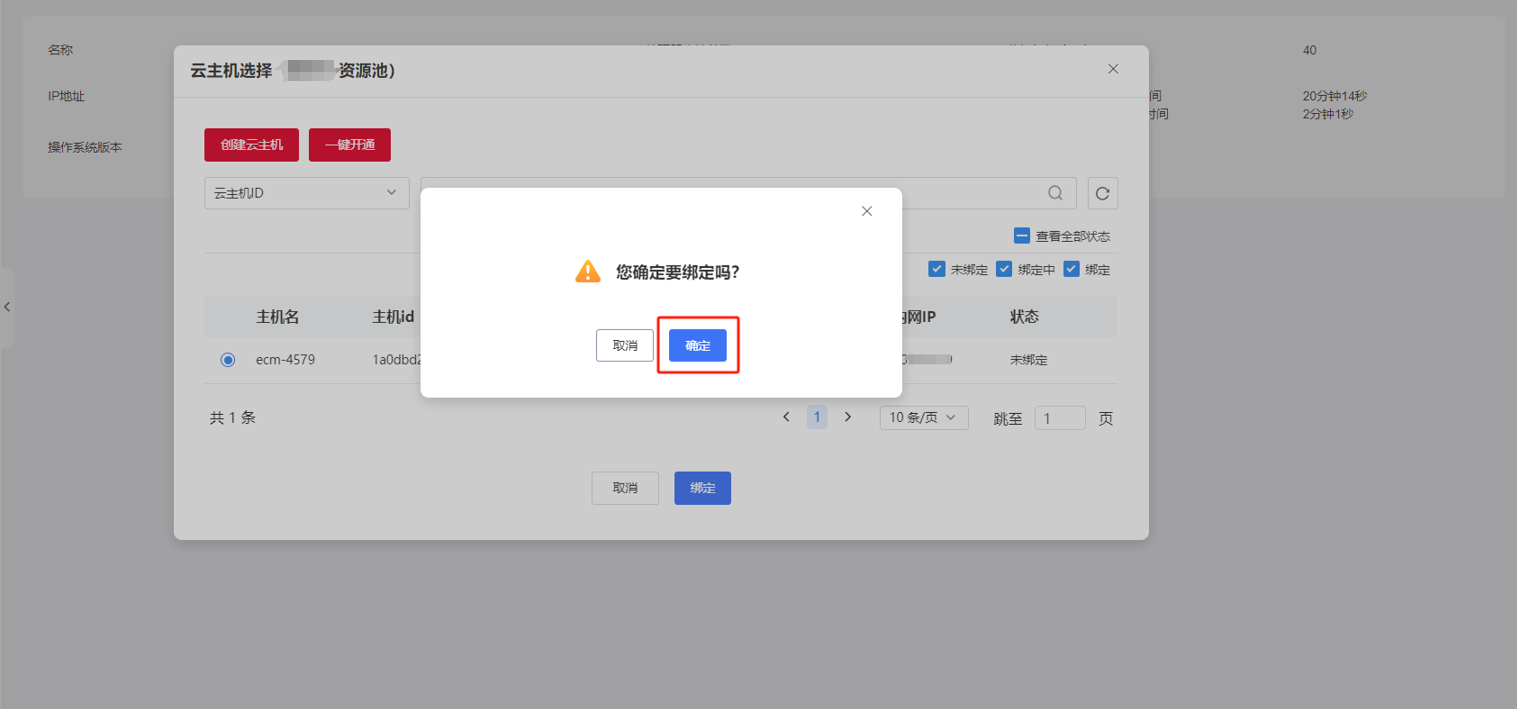Click the X to close the confirm dialog
Screen dimensions: 1517x709
[x=866, y=211]
